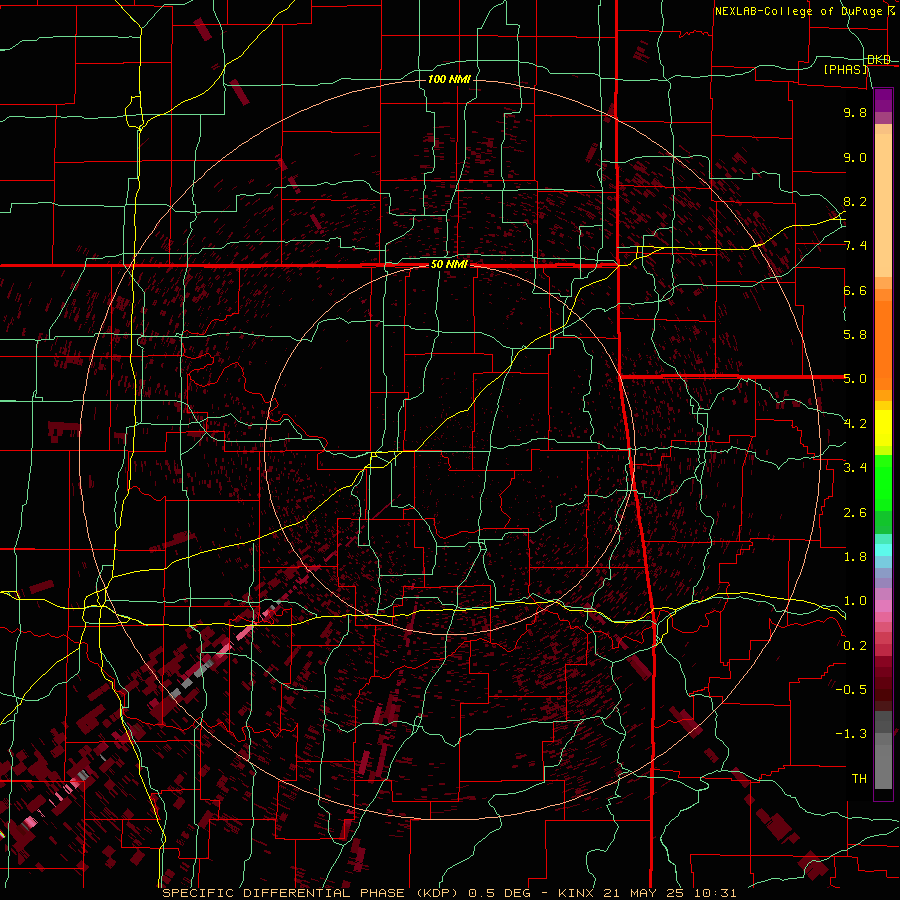Click the 8.2 value on the color scale
Image resolution: width=900 pixels, height=900 pixels.
point(855,201)
